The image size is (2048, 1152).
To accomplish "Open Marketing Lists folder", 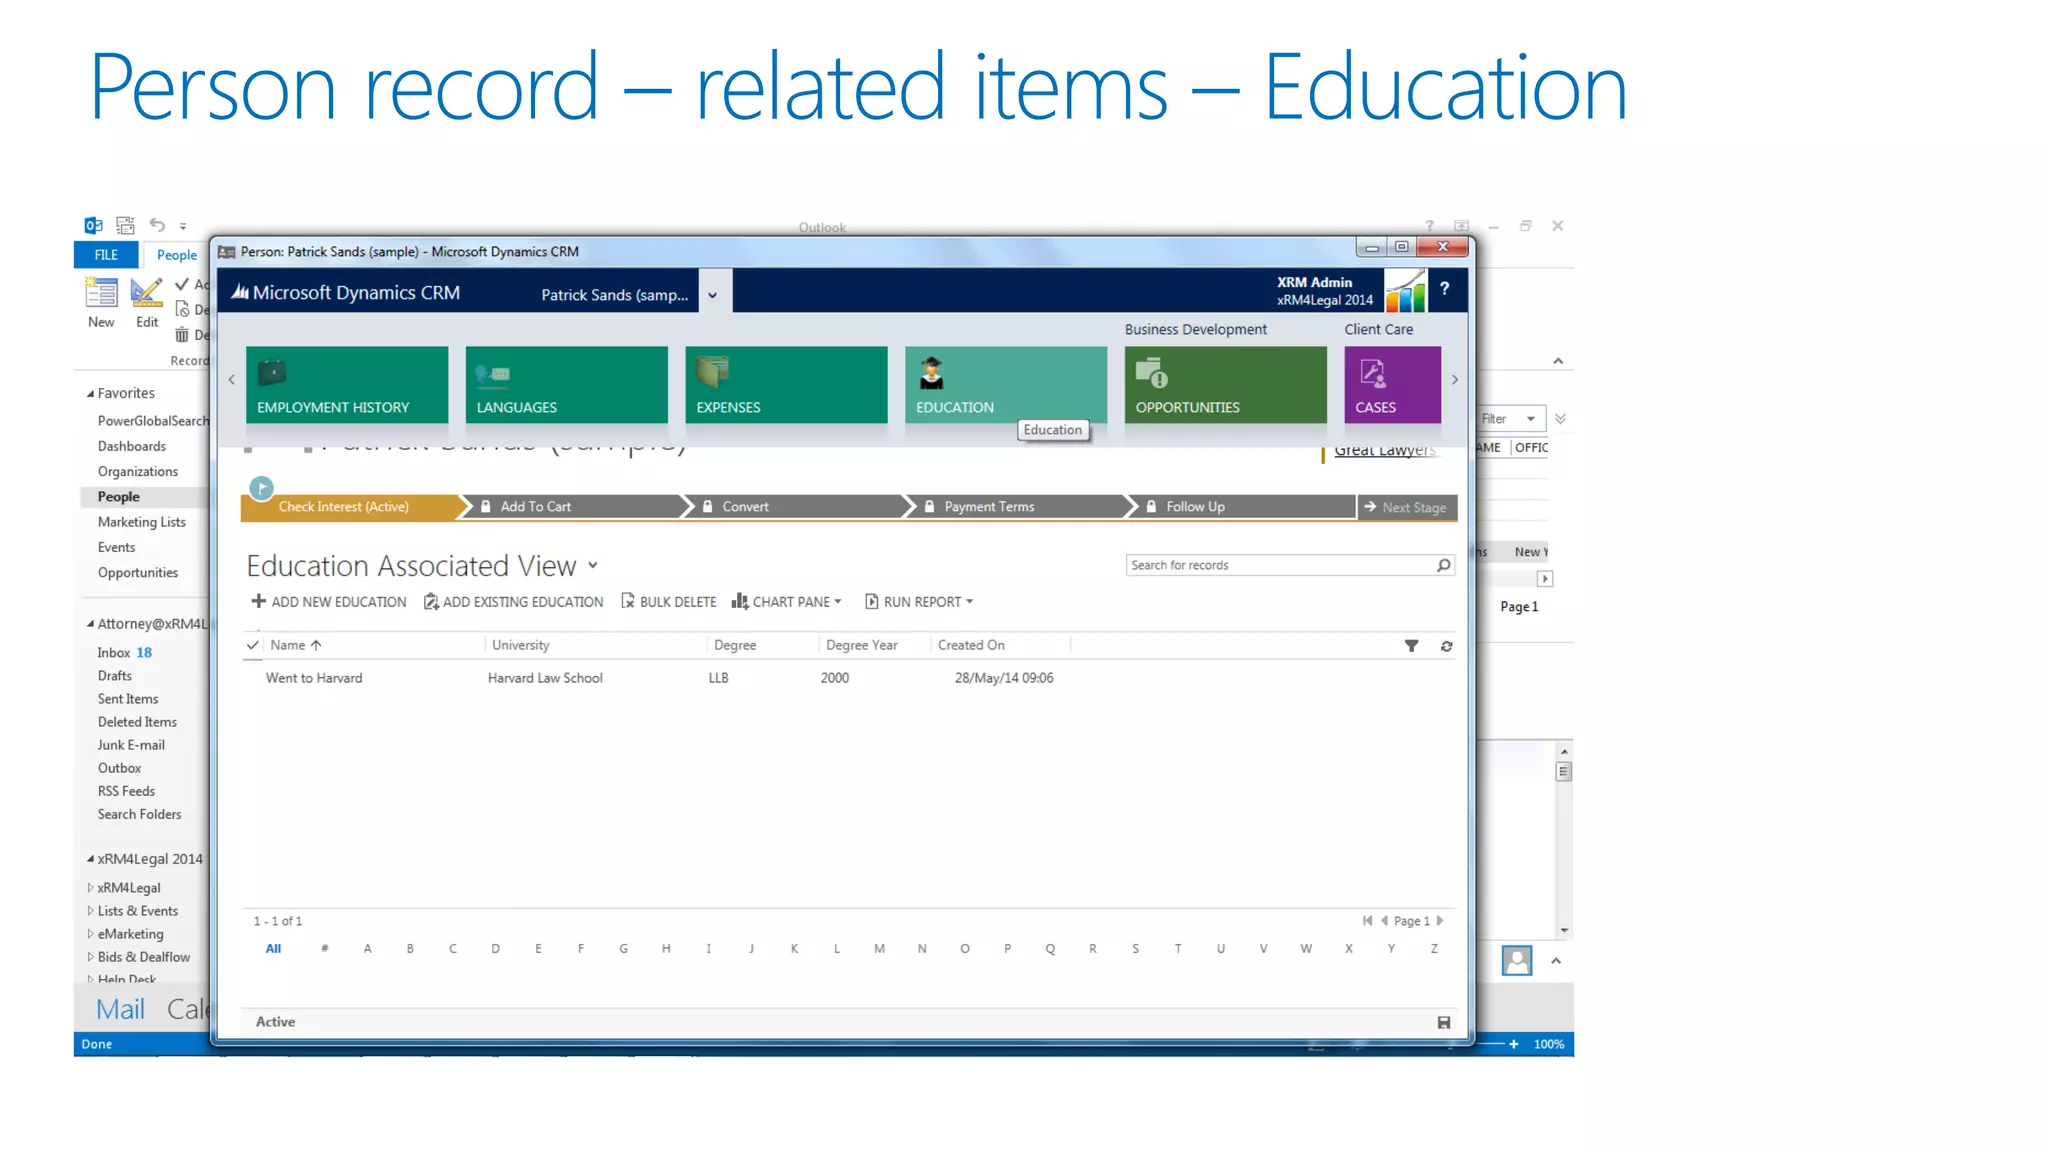I will 142,522.
